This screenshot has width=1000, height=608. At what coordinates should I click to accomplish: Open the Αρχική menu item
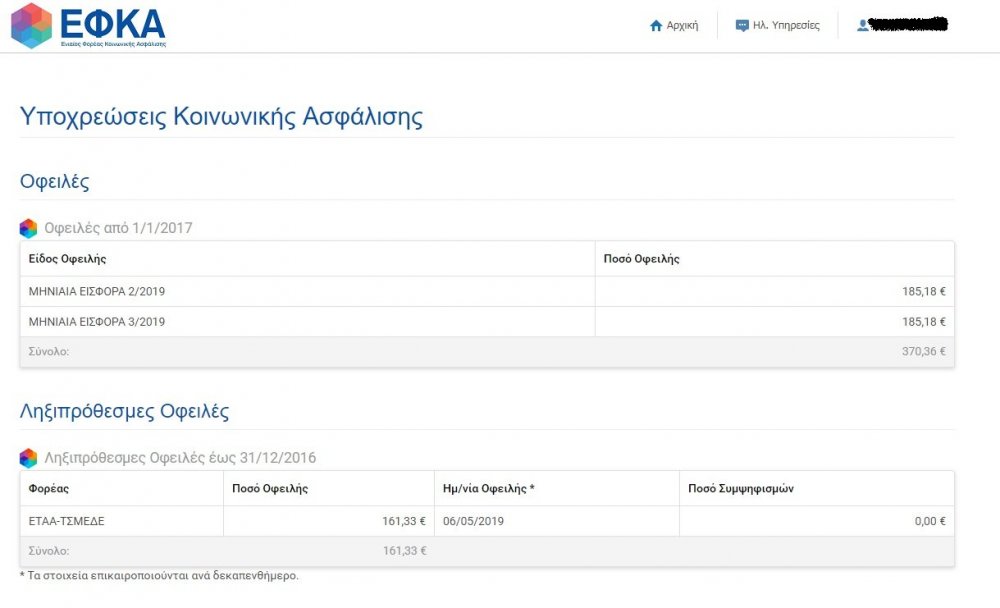point(682,26)
